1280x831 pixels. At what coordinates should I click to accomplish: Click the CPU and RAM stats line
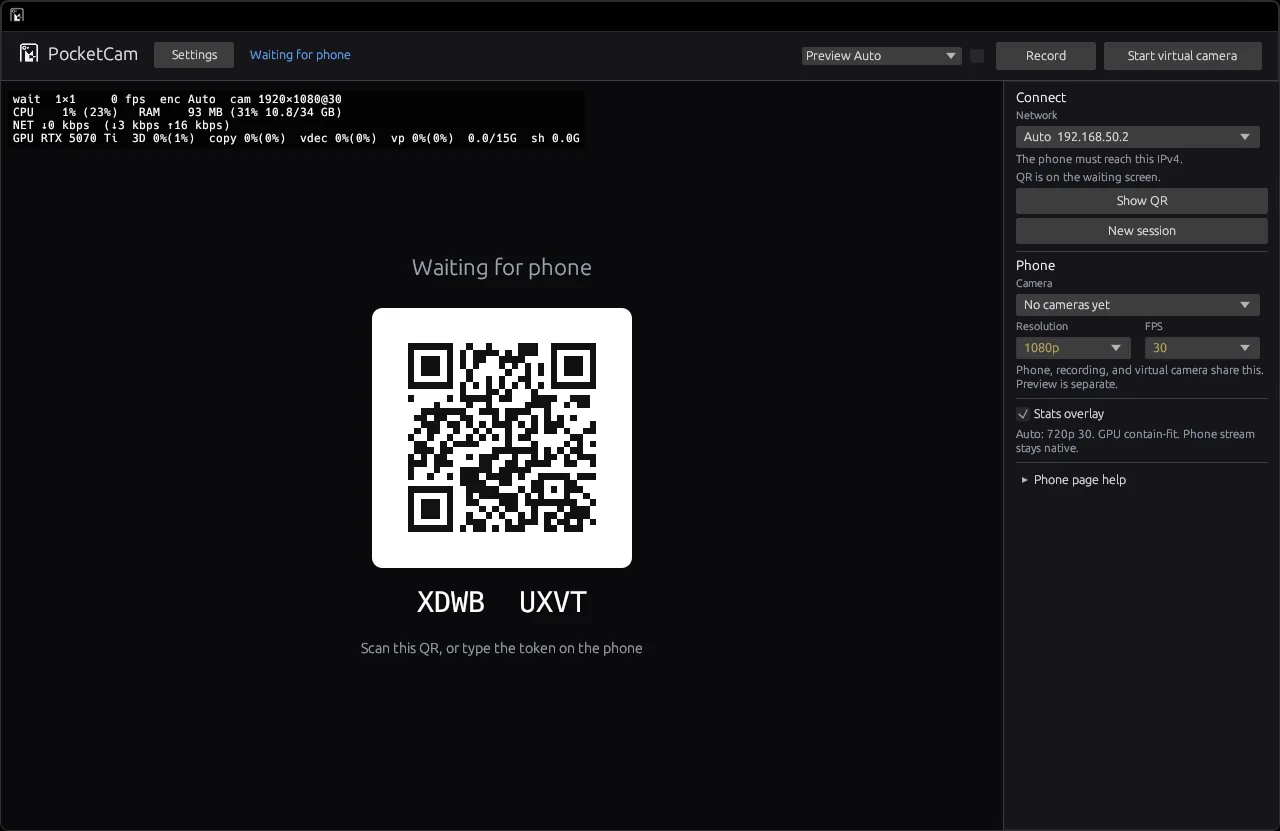[177, 112]
